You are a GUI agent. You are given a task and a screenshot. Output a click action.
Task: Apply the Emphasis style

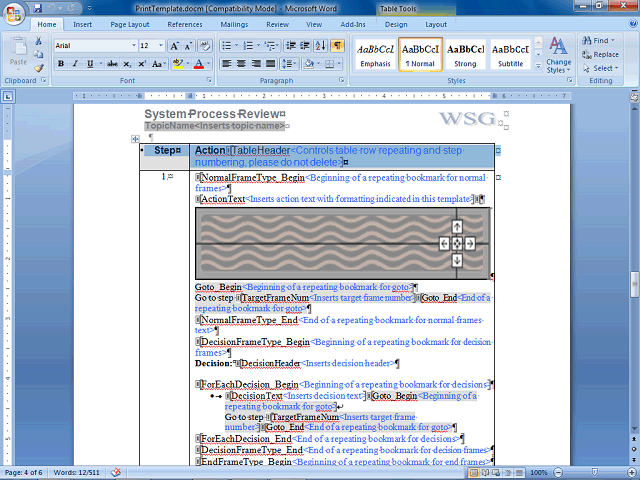375,55
